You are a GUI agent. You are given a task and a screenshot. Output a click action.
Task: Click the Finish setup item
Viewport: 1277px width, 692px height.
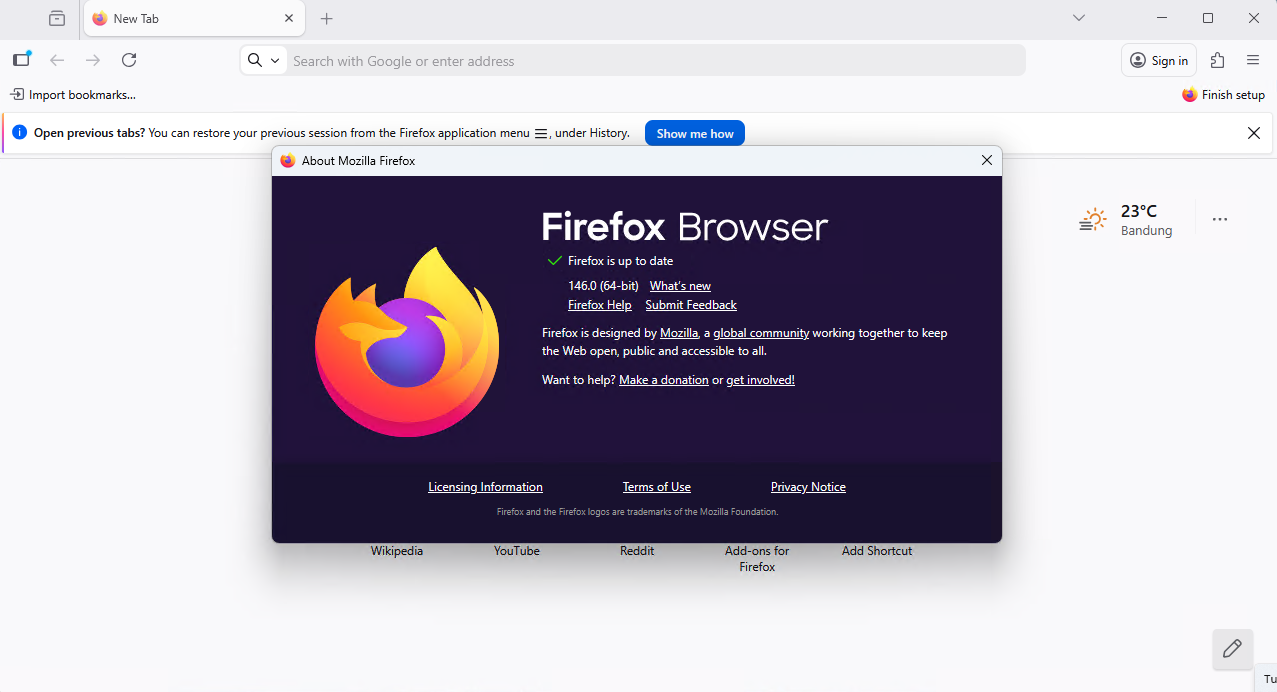(x=1223, y=95)
